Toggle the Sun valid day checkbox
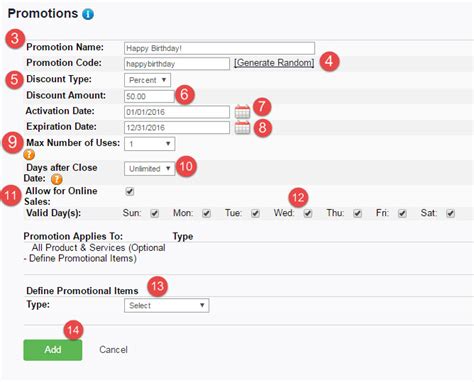474x382 pixels. click(x=155, y=213)
